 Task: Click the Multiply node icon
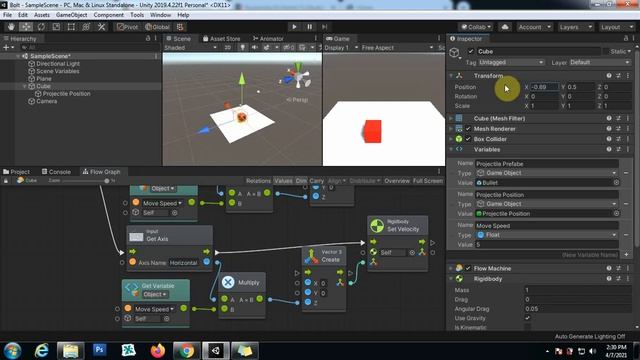click(228, 282)
